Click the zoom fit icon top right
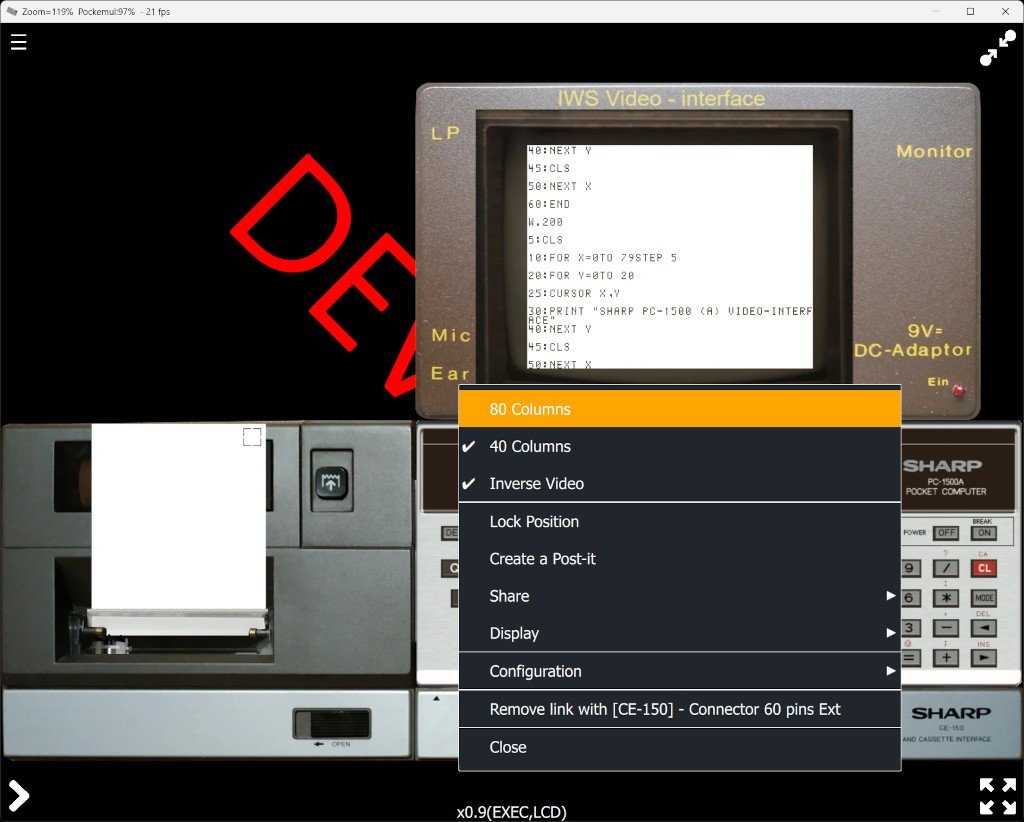The height and width of the screenshot is (822, 1024). (998, 48)
